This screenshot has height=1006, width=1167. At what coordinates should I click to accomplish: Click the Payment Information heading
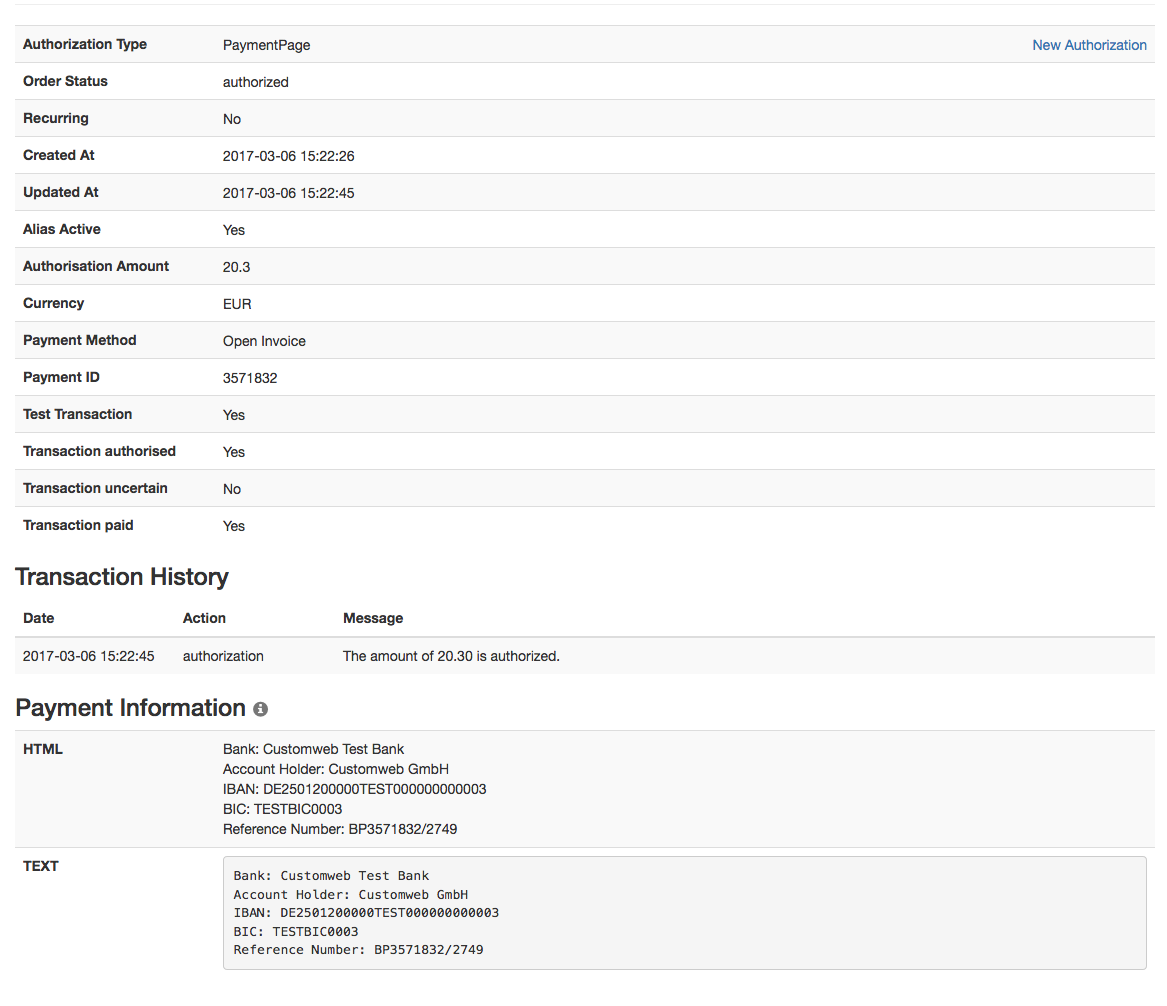coord(130,708)
